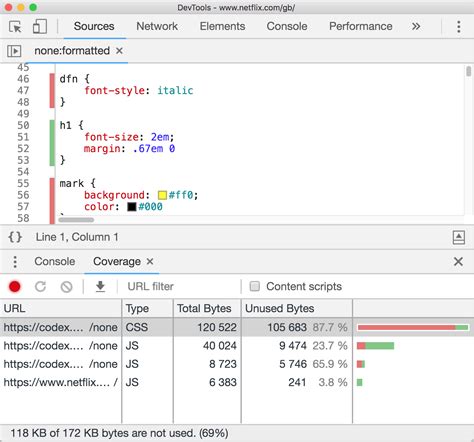Activate the inspect element picker icon

(15, 27)
